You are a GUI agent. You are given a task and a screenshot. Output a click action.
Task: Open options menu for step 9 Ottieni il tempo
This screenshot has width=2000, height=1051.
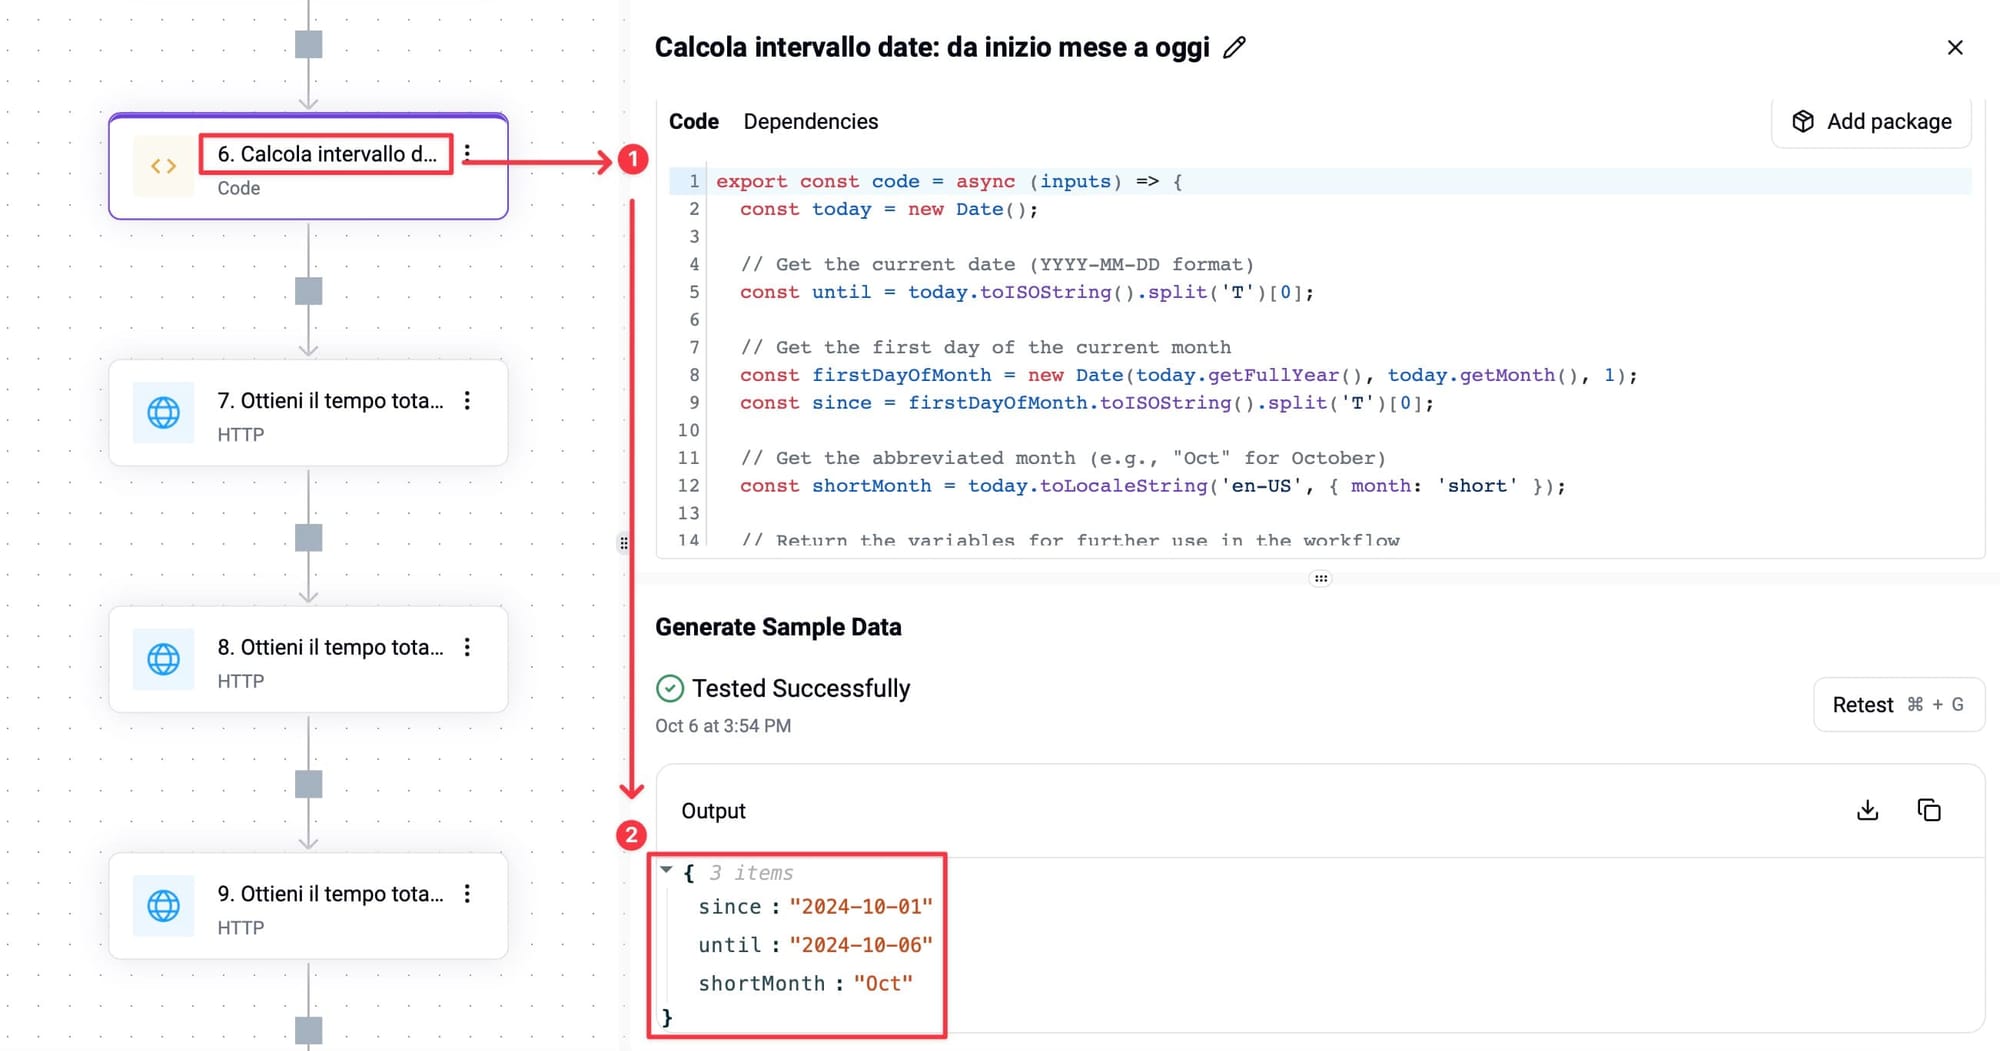467,893
